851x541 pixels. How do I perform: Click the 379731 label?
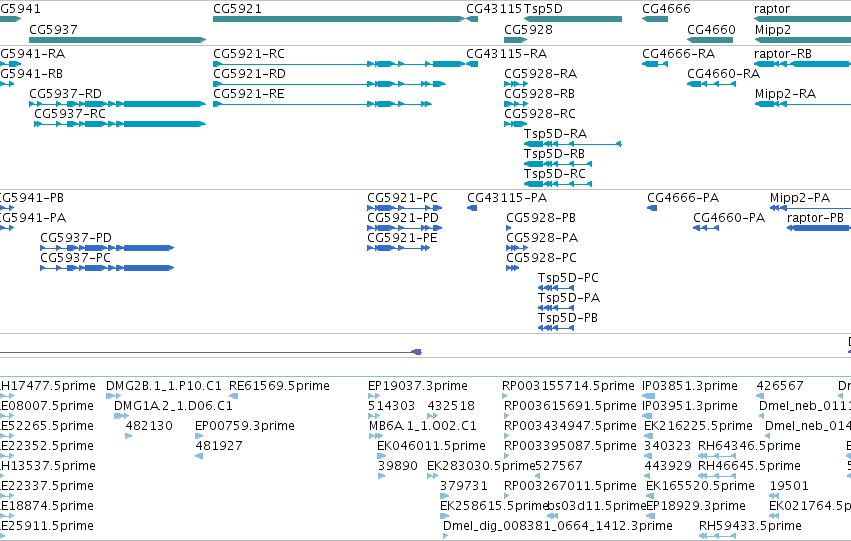463,486
